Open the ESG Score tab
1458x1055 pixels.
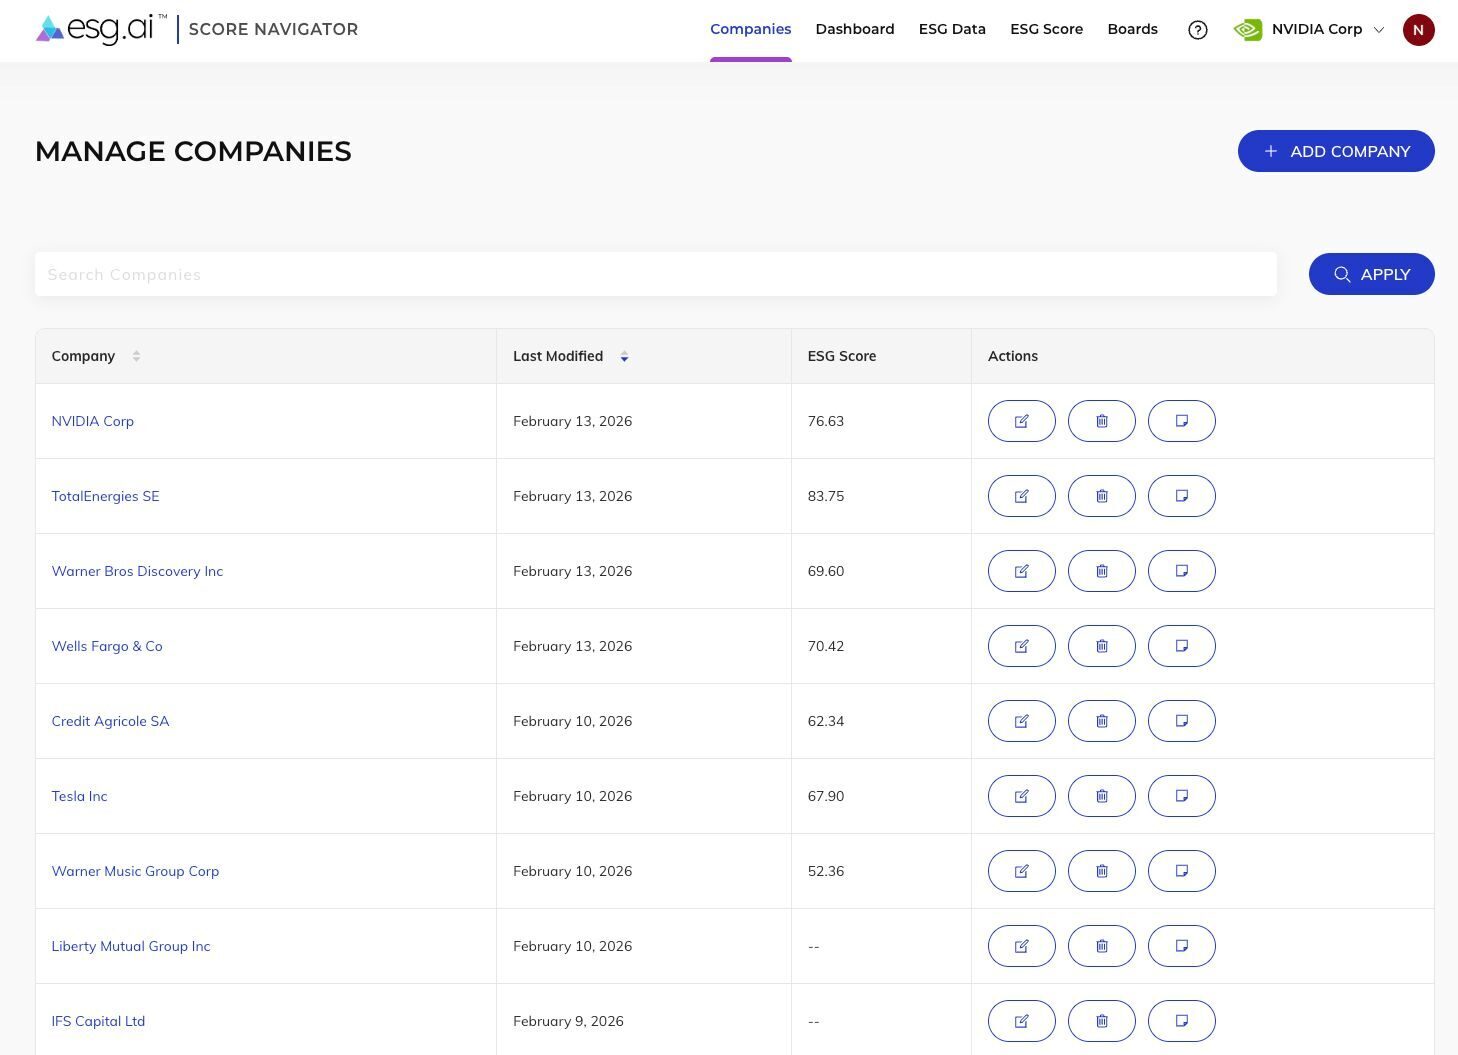[x=1046, y=30]
